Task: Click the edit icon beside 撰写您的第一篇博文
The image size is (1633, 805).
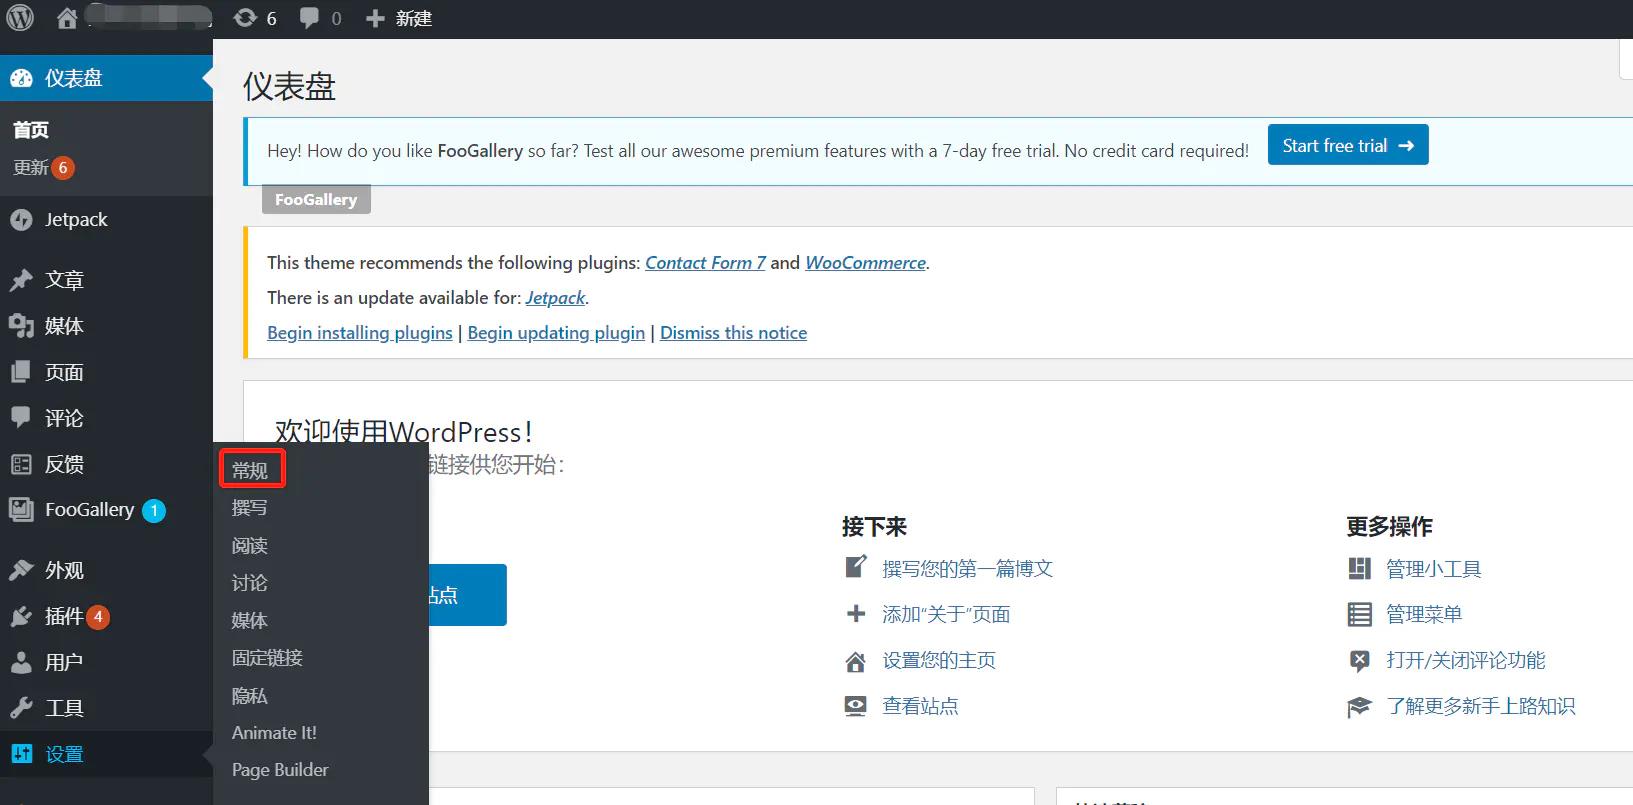Action: coord(856,567)
